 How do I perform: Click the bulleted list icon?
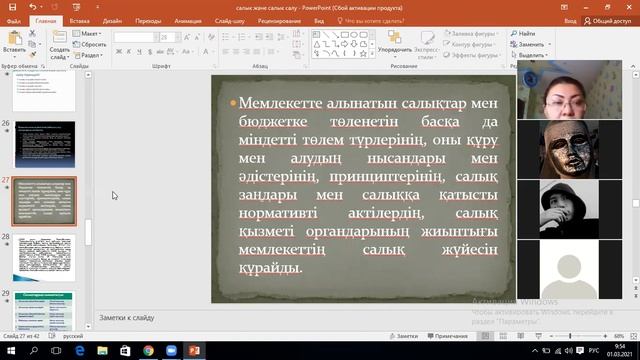click(227, 37)
